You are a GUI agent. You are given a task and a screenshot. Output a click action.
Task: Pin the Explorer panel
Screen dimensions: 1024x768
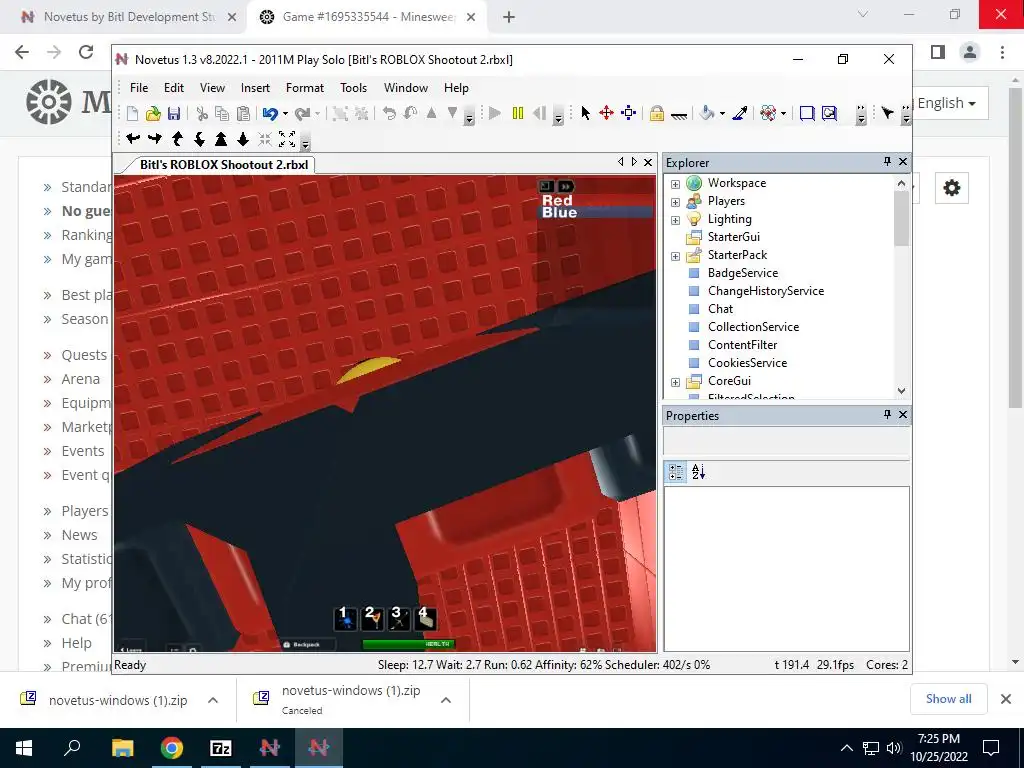click(x=887, y=161)
